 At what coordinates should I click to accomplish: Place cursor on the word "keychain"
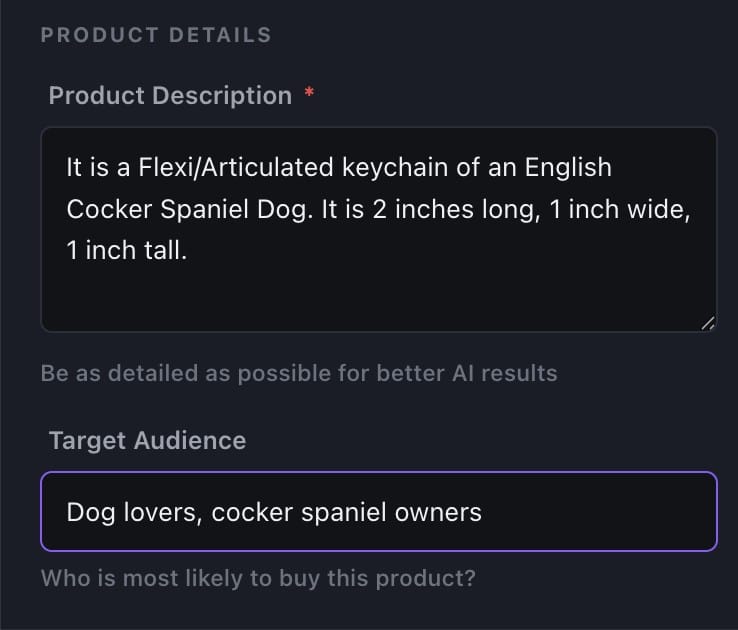pyautogui.click(x=398, y=167)
